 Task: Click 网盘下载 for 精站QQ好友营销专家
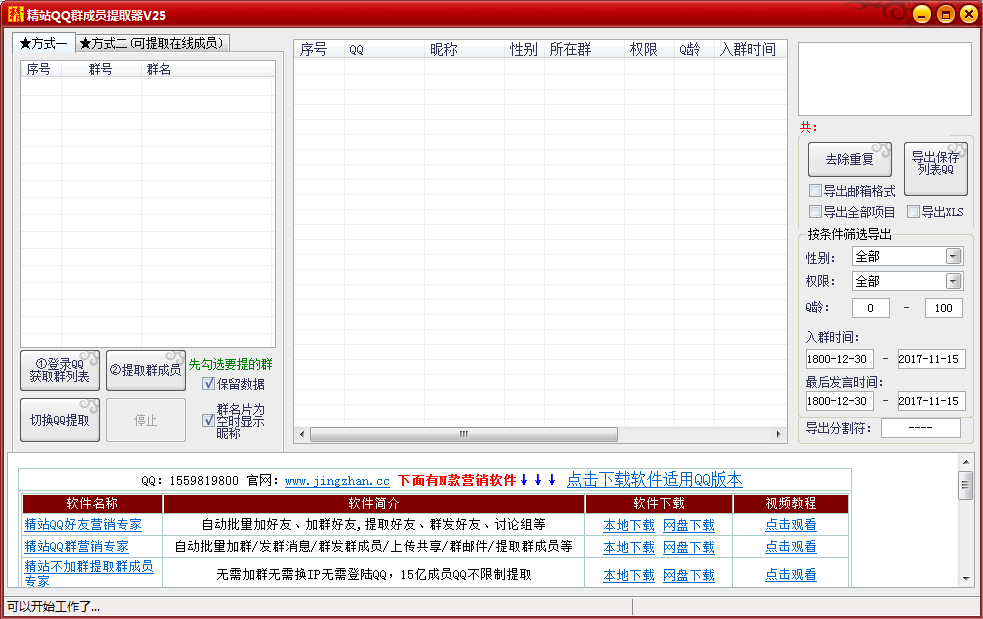click(689, 525)
